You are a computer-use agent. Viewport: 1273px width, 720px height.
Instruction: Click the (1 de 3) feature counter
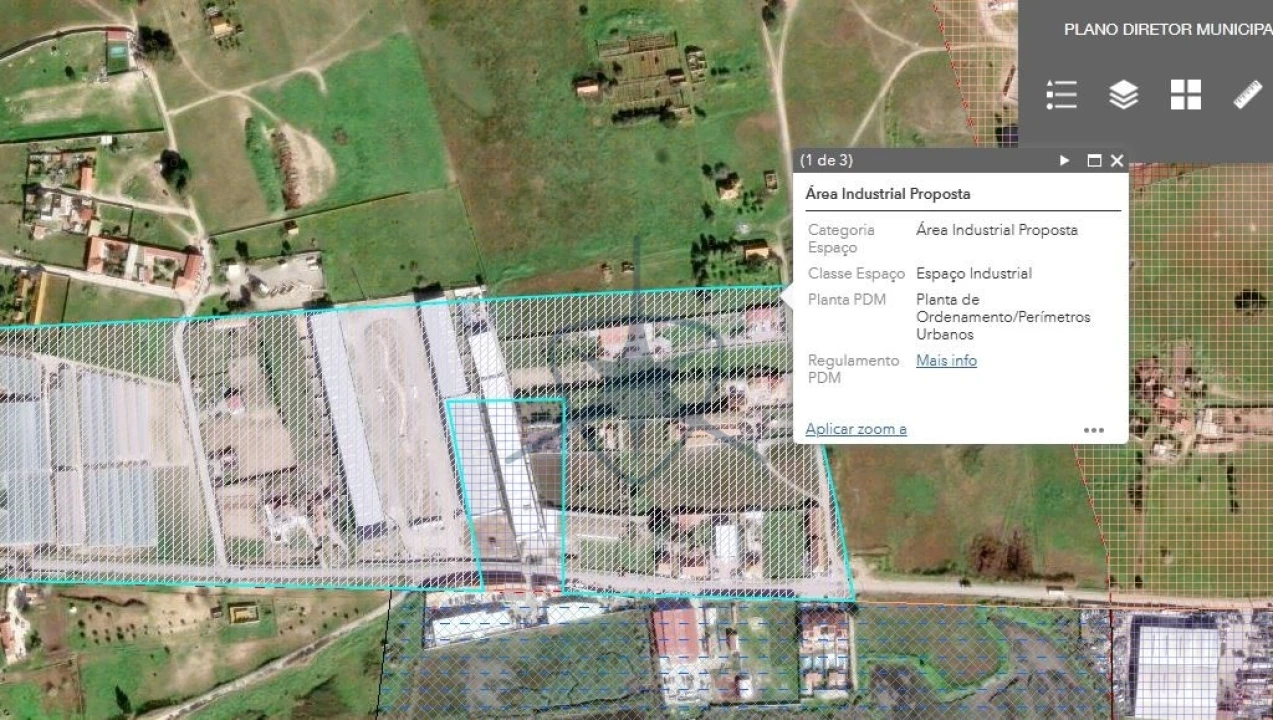827,161
